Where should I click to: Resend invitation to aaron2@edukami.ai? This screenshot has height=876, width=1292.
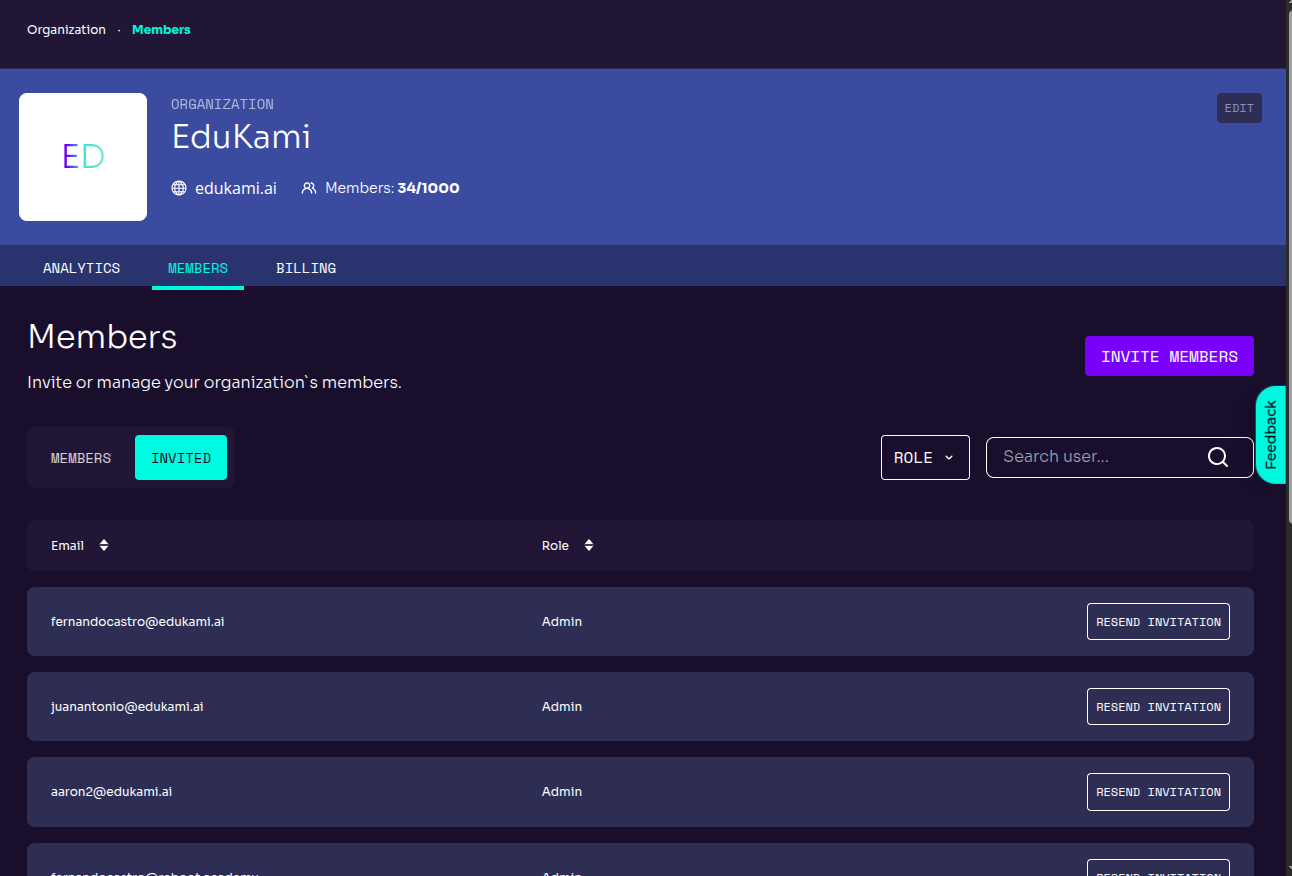(x=1157, y=791)
